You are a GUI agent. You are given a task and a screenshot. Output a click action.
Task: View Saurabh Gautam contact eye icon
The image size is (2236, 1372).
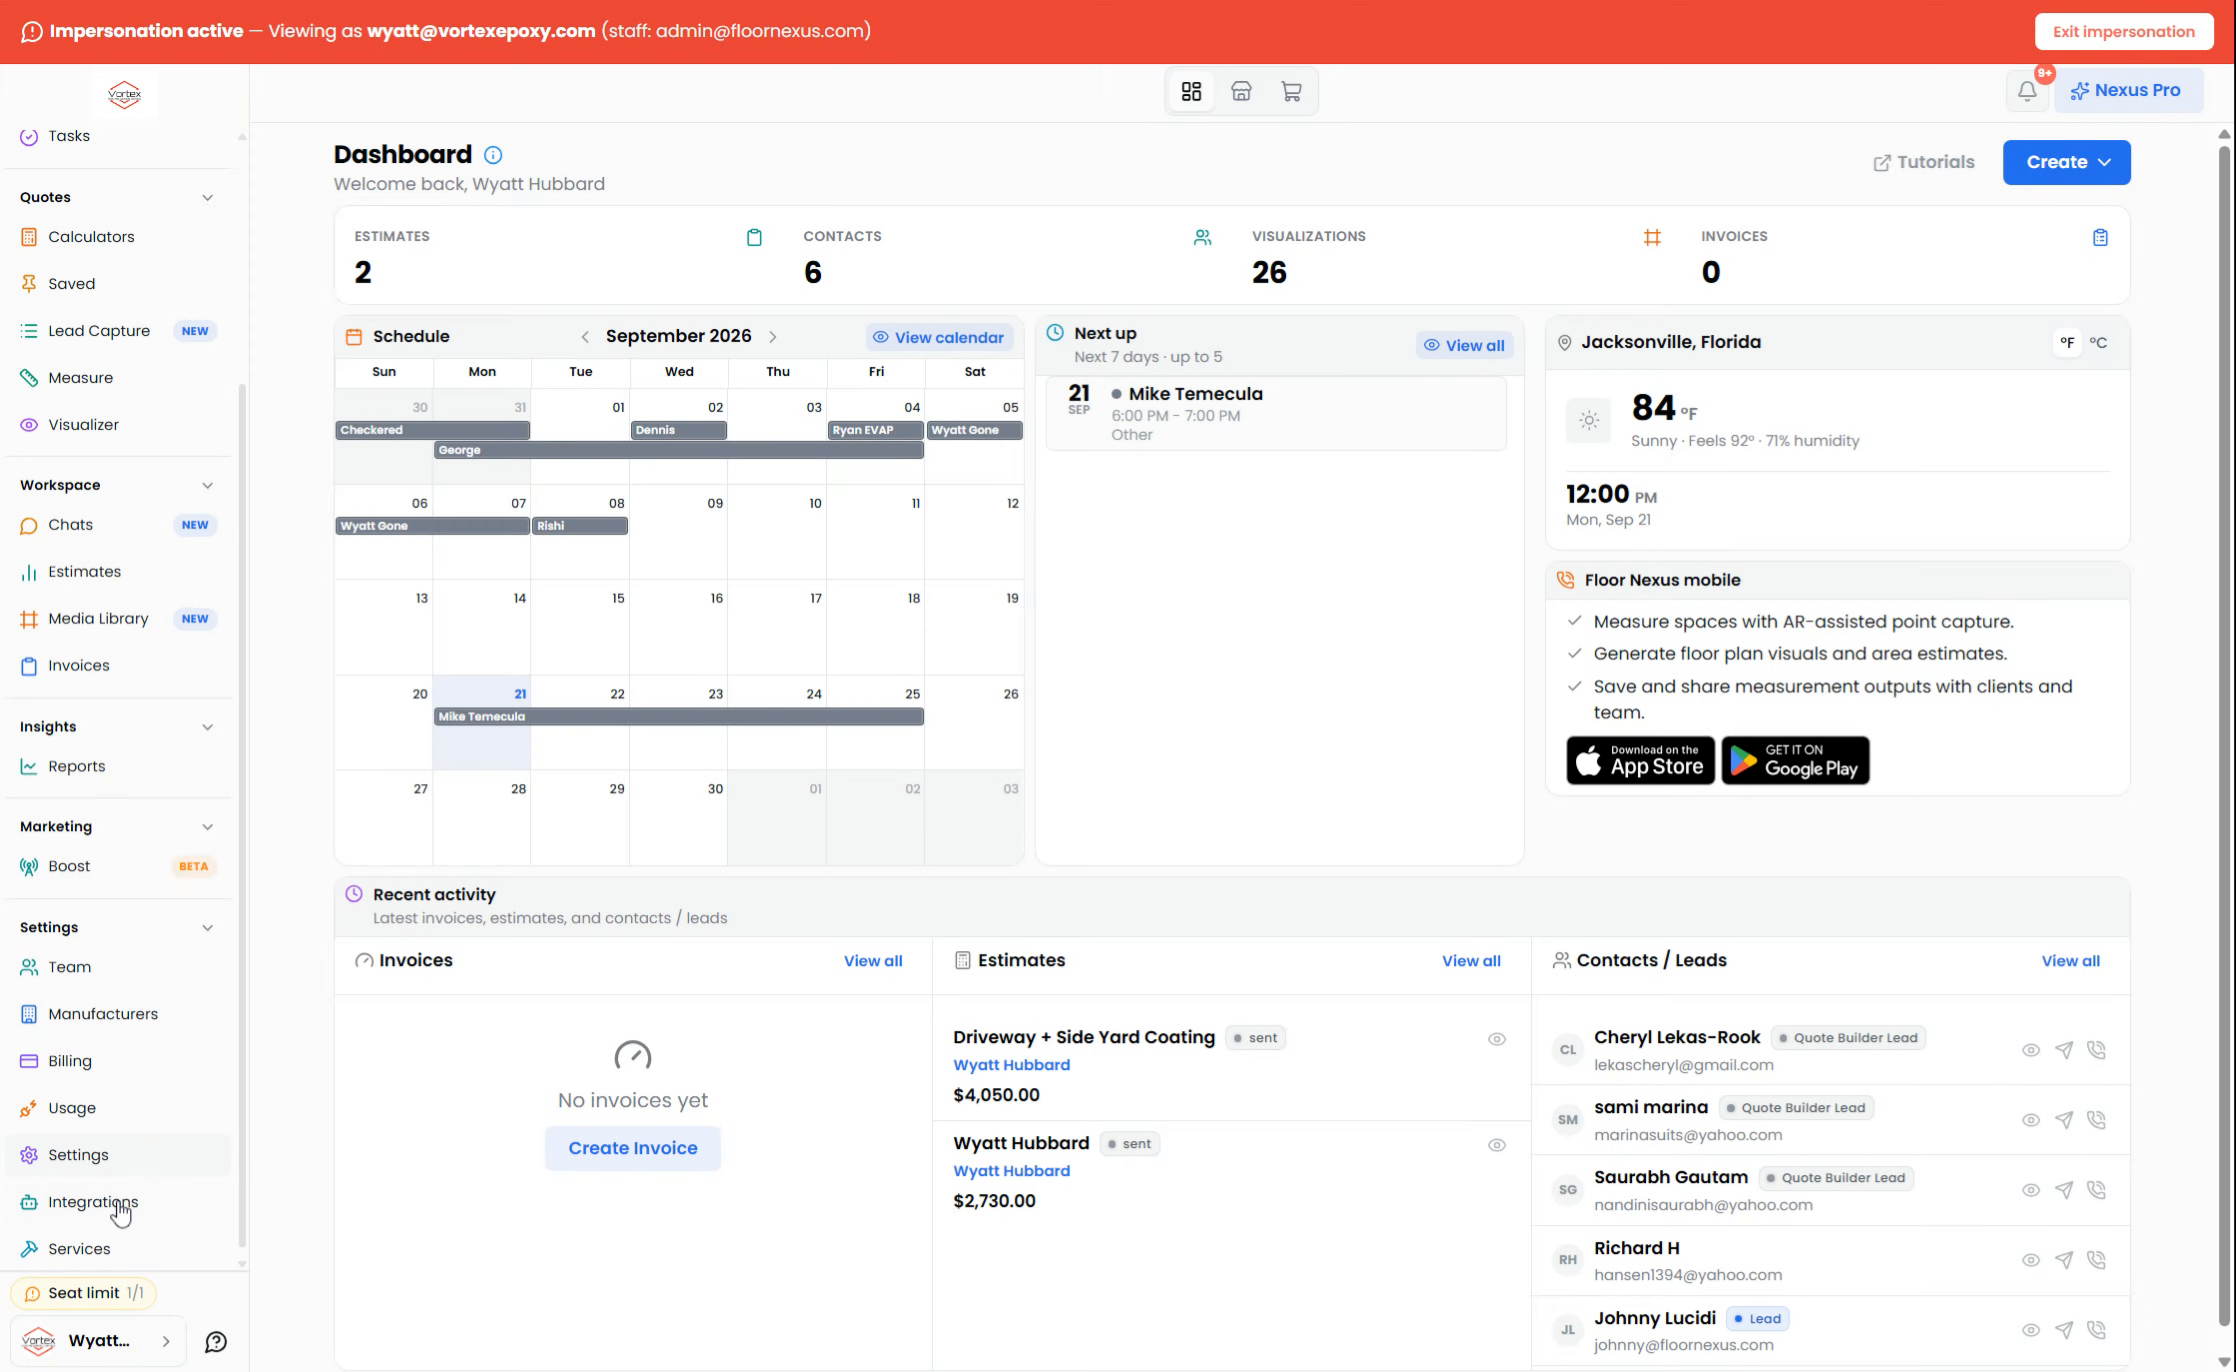coord(2031,1190)
